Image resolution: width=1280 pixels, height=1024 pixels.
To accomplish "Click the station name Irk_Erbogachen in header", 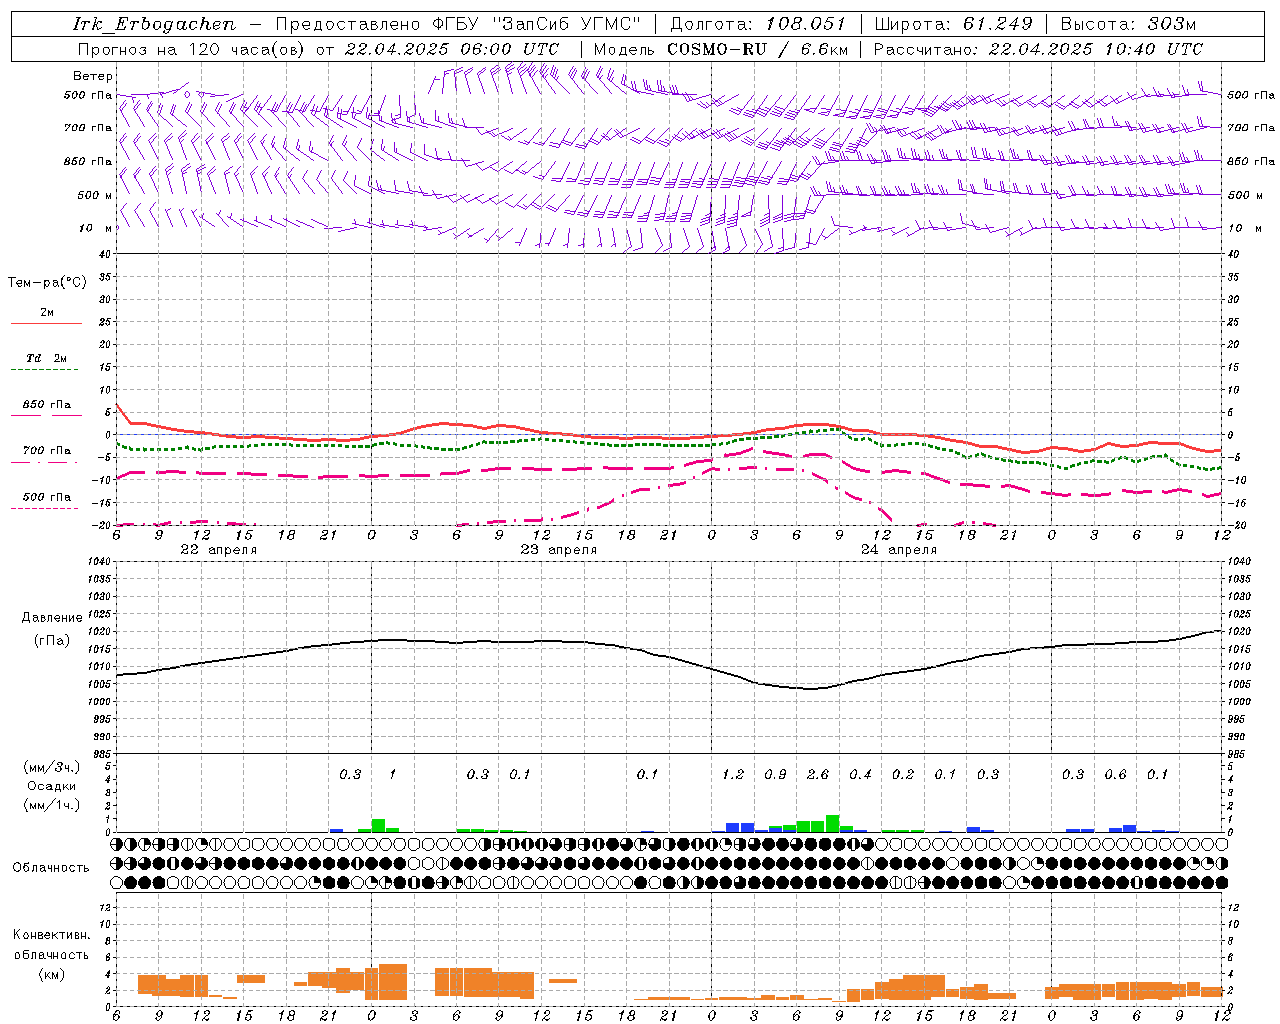I will [154, 24].
